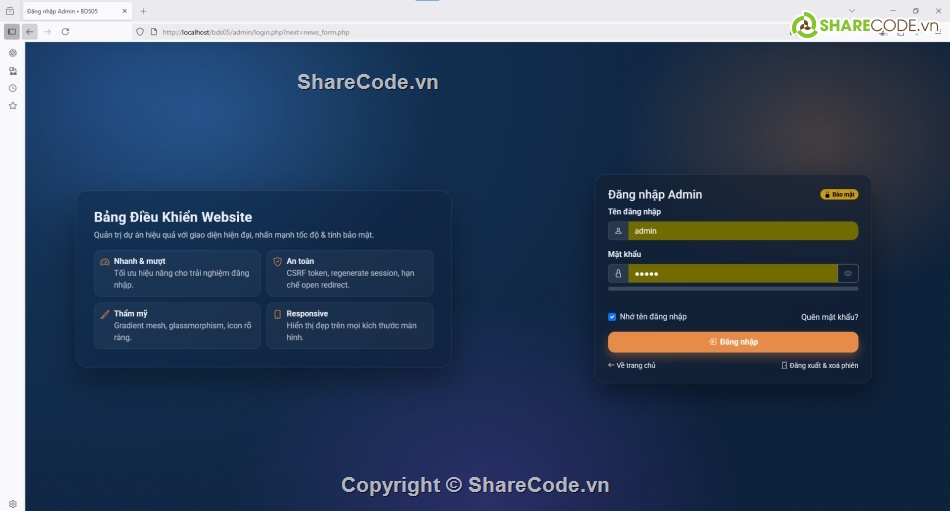This screenshot has height=511, width=950.
Task: Click the Thẩm mỹ brush icon
Action: 105,314
